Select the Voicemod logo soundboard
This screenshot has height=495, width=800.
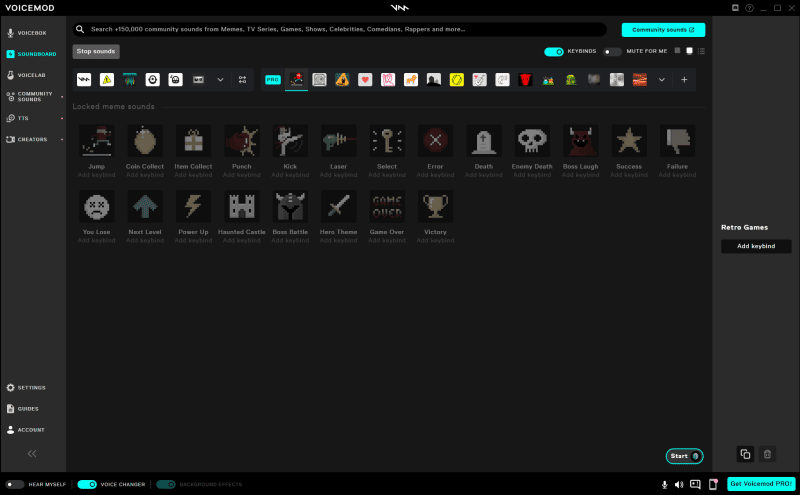click(84, 80)
